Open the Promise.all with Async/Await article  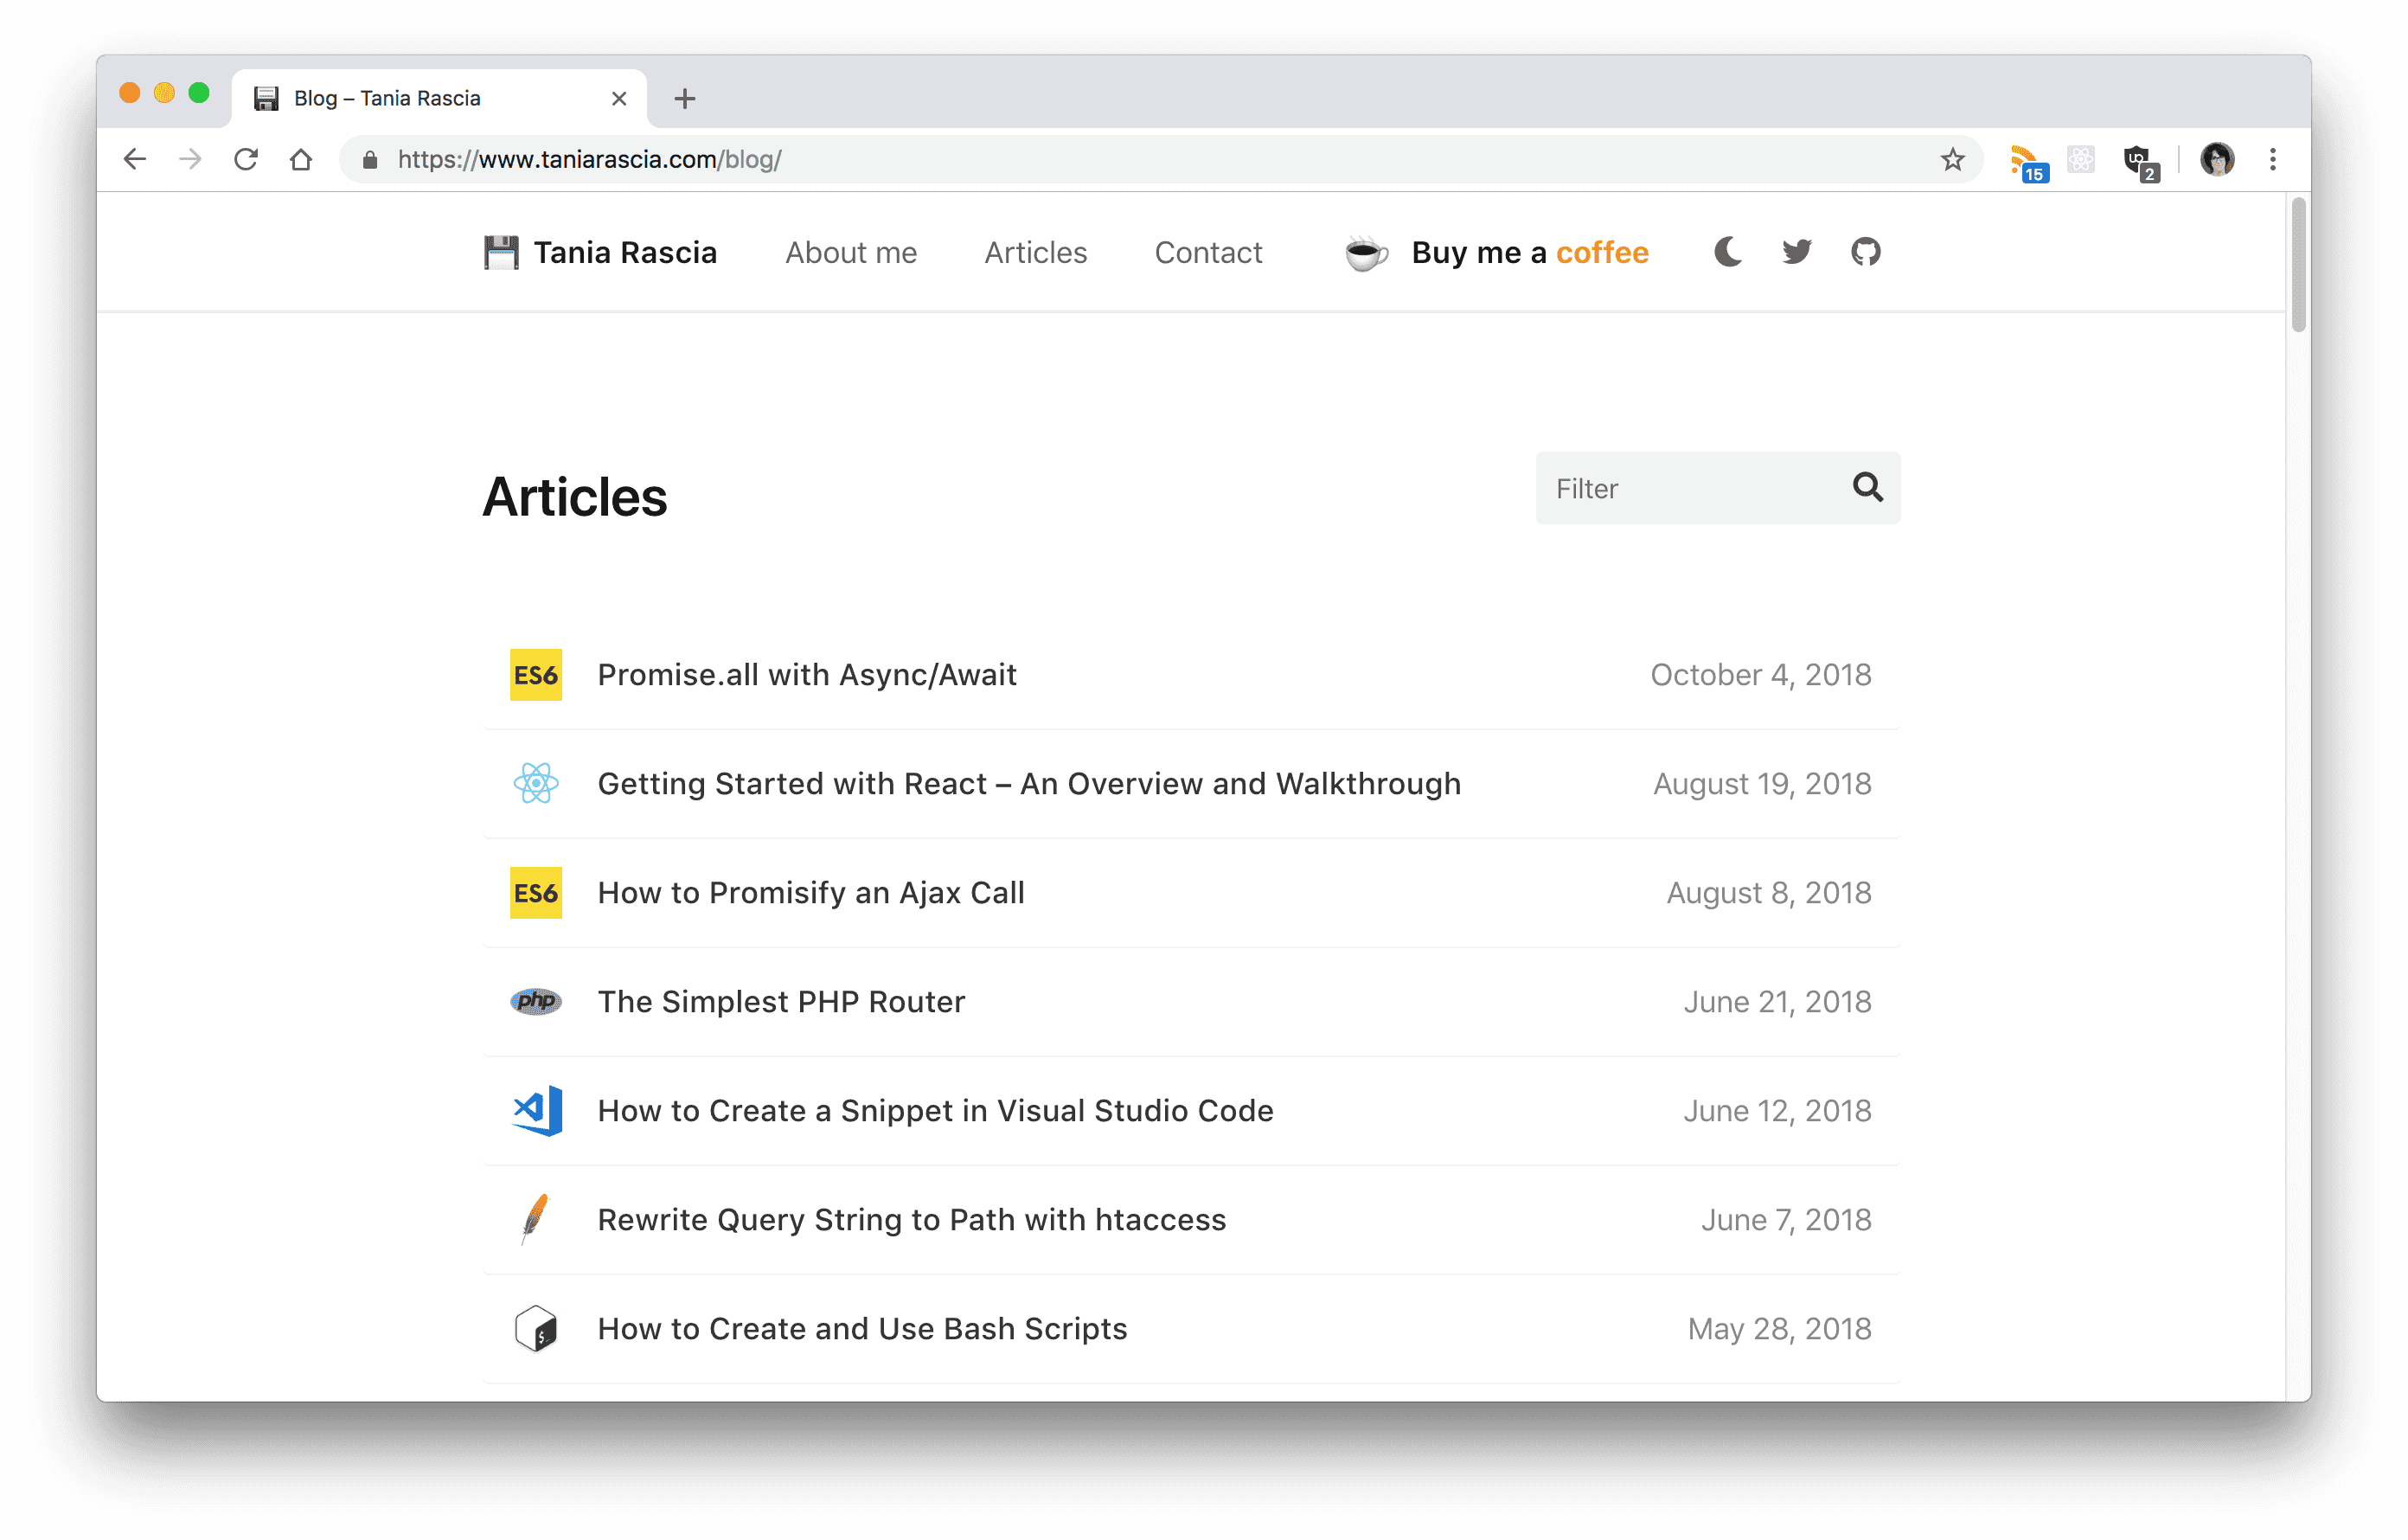[x=807, y=675]
